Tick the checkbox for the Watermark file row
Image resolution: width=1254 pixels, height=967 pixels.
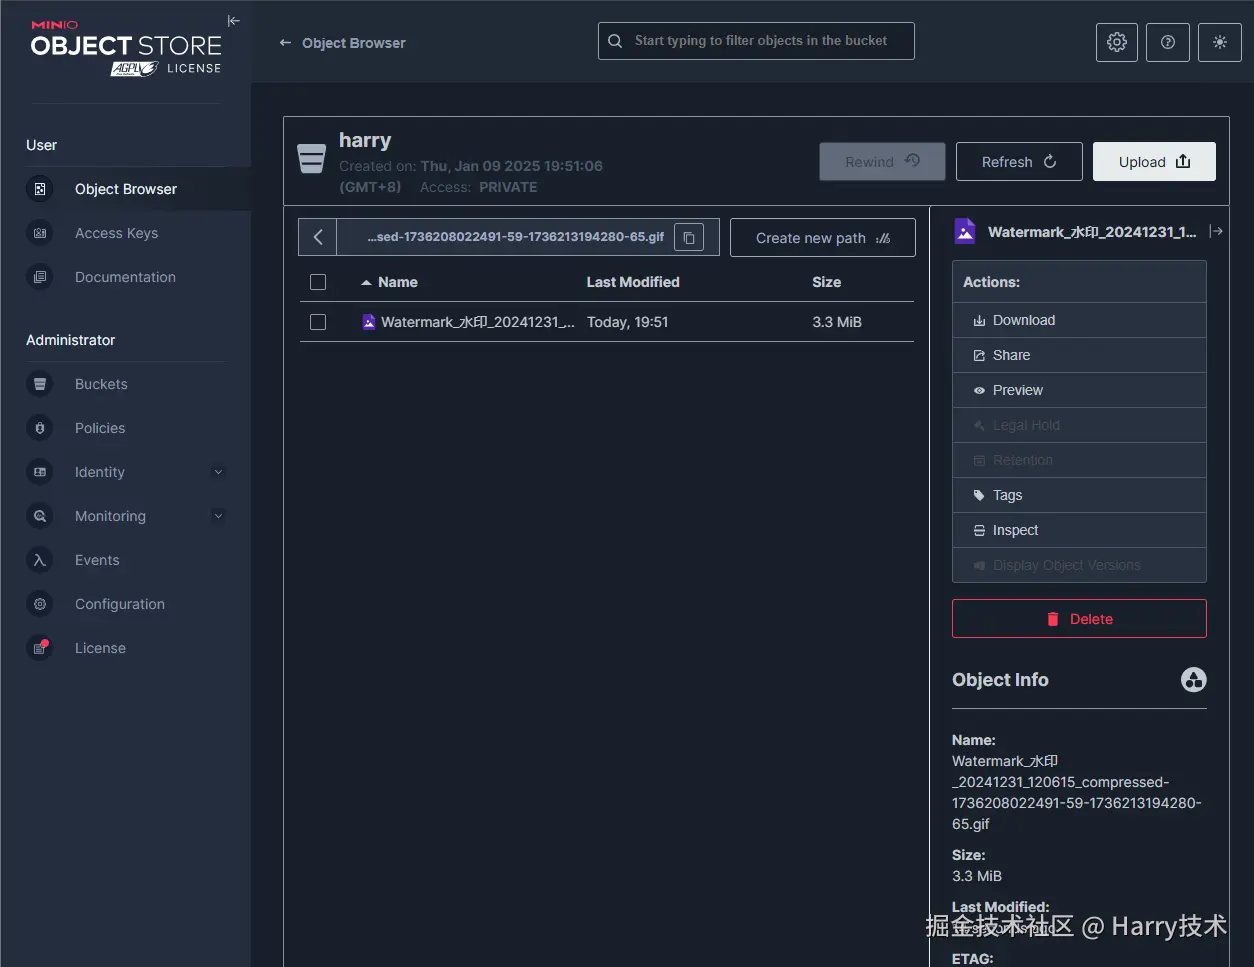coord(318,322)
